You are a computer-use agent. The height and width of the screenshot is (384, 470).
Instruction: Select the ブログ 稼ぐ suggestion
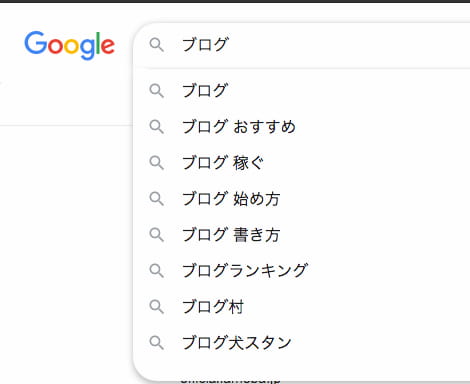[302, 163]
